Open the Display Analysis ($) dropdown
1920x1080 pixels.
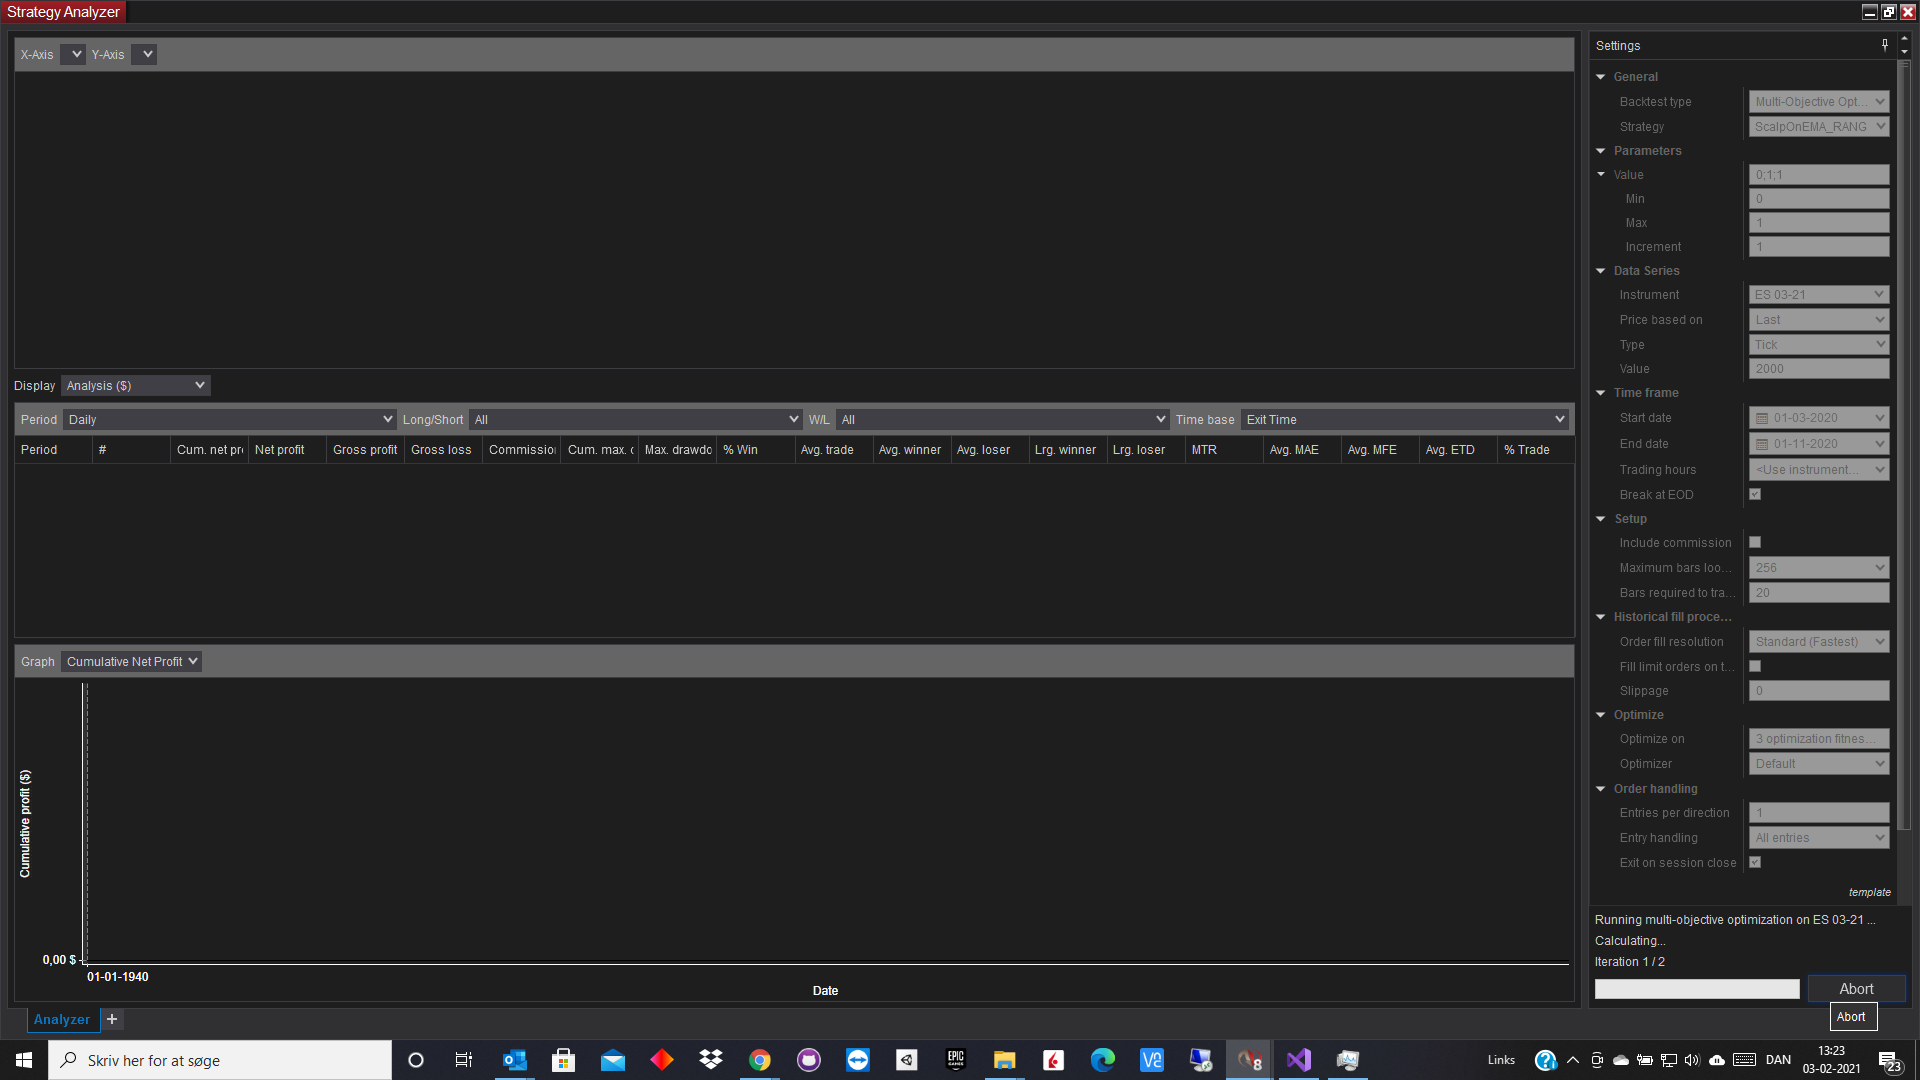click(x=135, y=386)
